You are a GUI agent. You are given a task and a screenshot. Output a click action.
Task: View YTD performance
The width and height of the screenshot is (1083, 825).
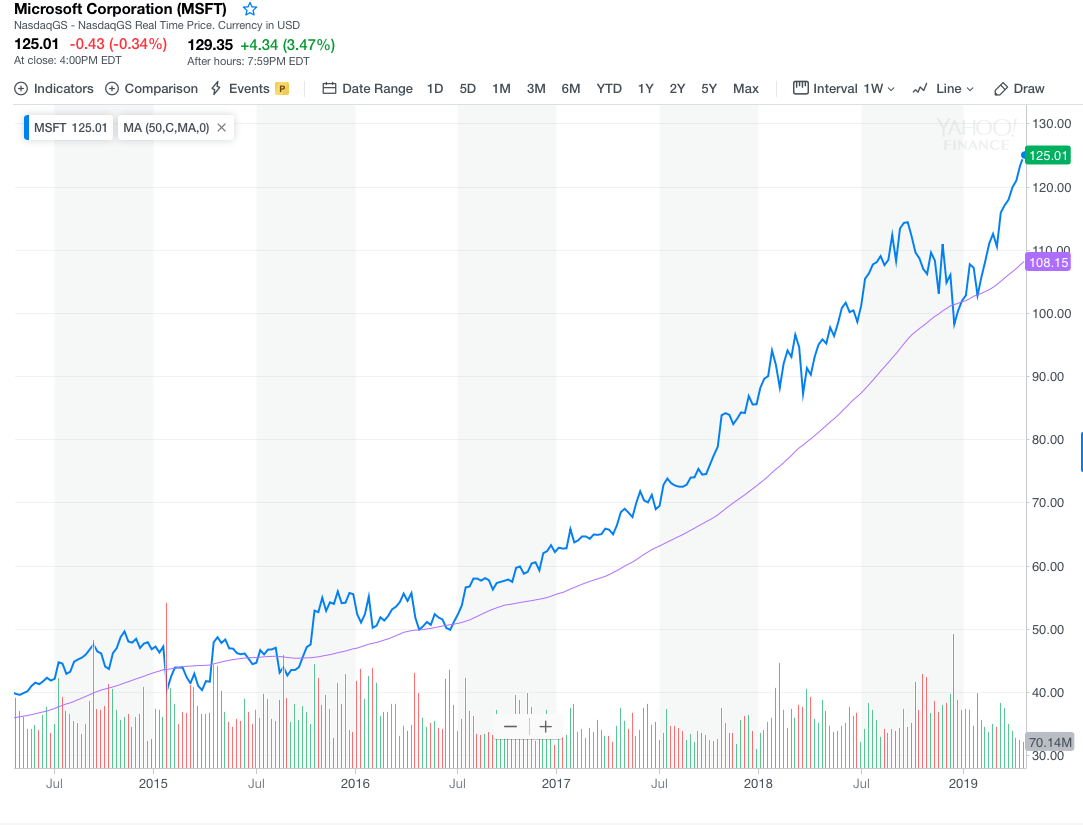(x=608, y=88)
